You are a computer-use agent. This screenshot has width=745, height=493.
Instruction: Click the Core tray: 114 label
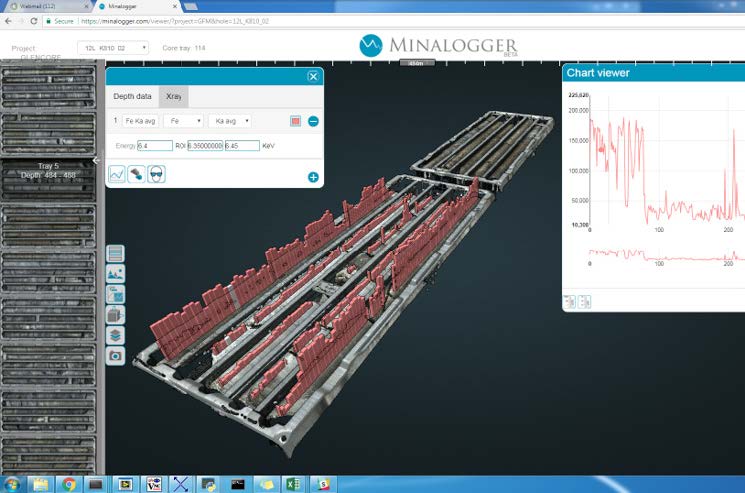[x=184, y=48]
